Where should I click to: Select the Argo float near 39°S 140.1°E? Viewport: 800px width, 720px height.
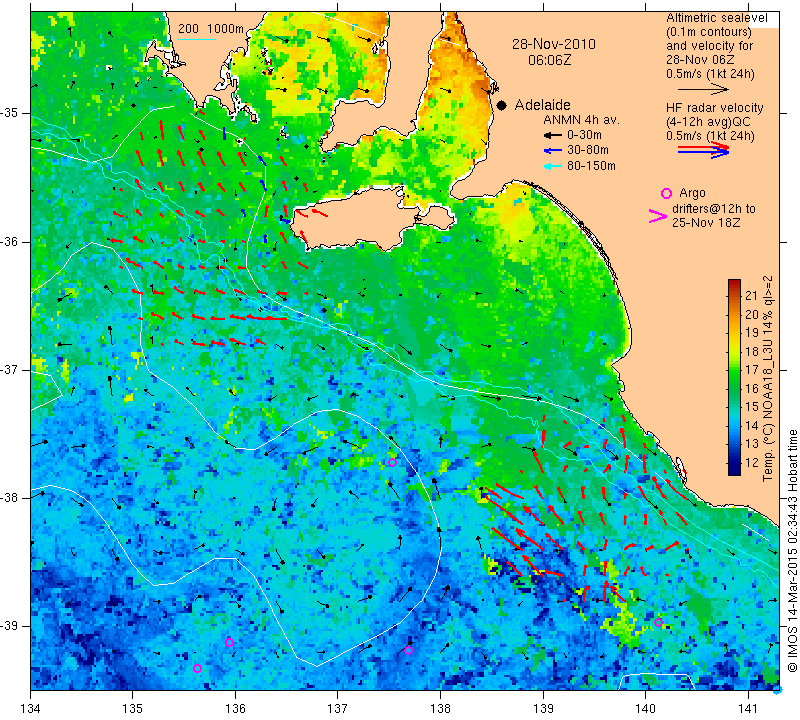(658, 623)
